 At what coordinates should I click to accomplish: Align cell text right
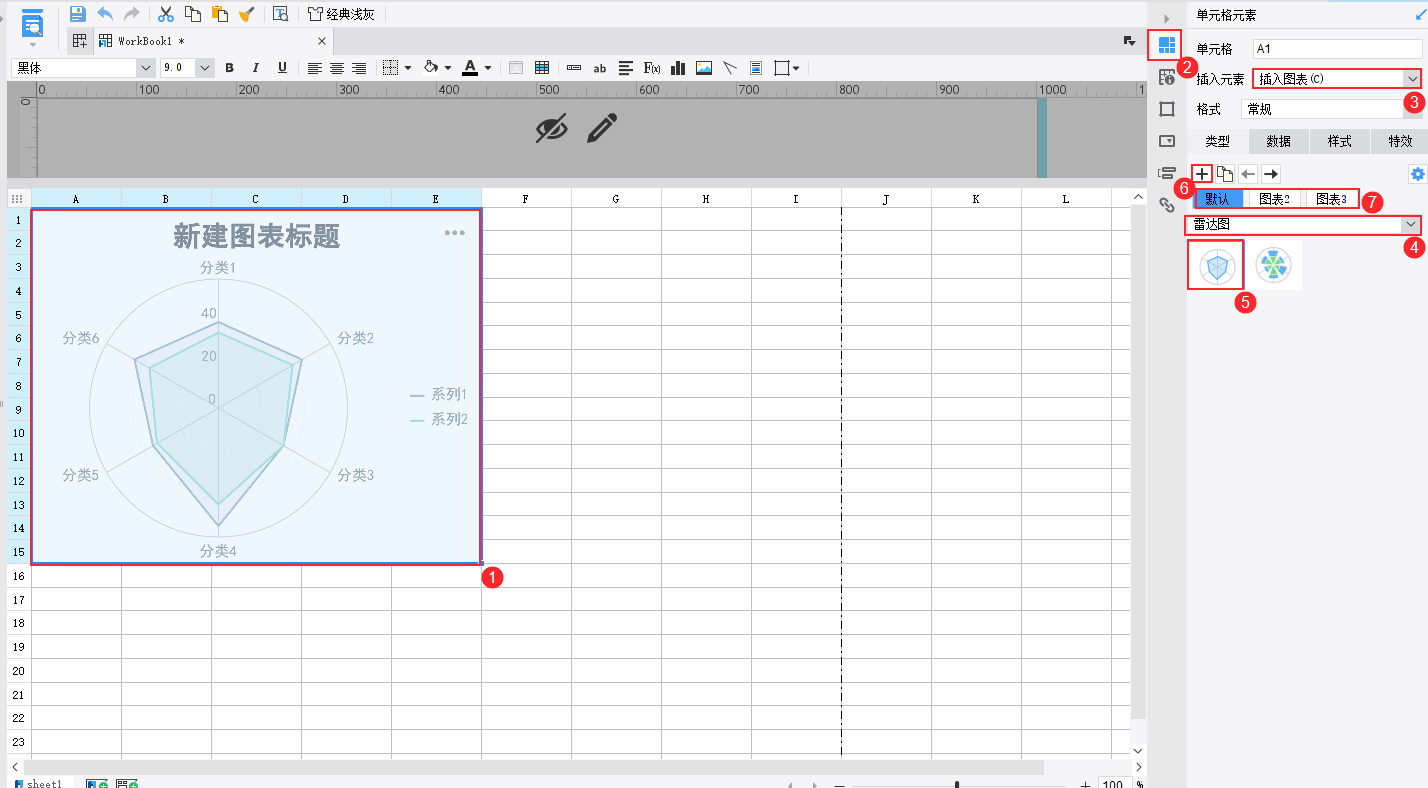359,68
